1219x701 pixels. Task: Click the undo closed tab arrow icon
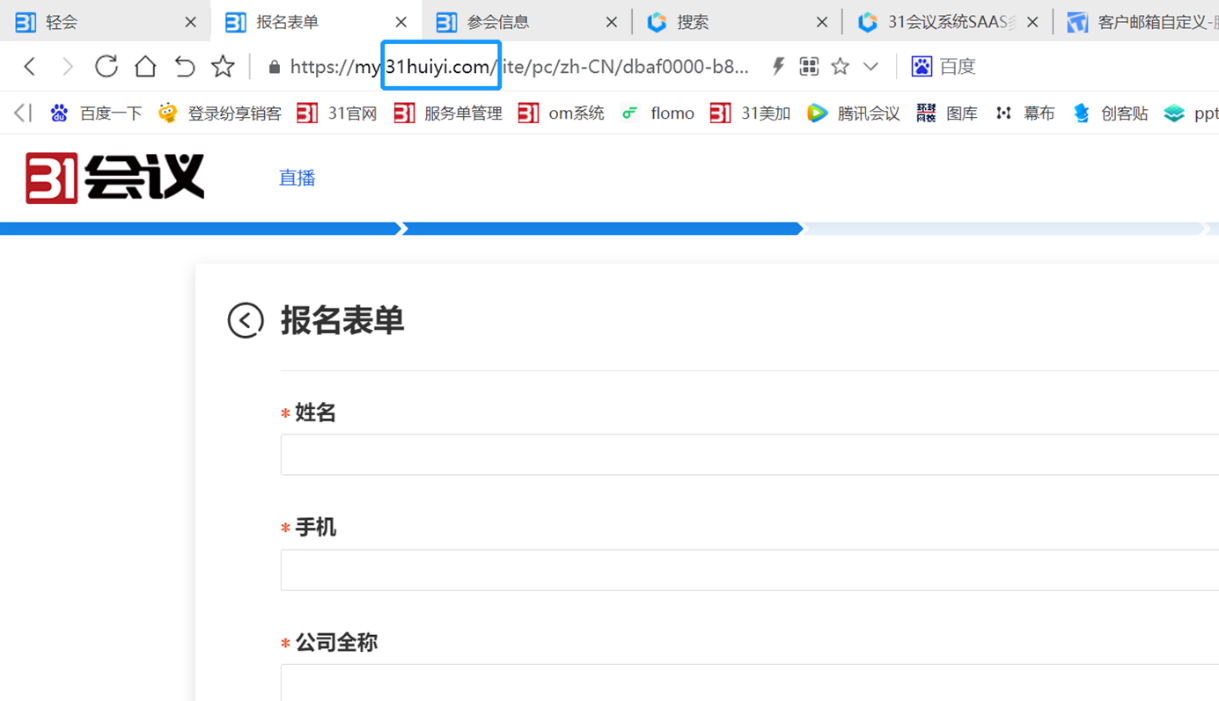(185, 67)
